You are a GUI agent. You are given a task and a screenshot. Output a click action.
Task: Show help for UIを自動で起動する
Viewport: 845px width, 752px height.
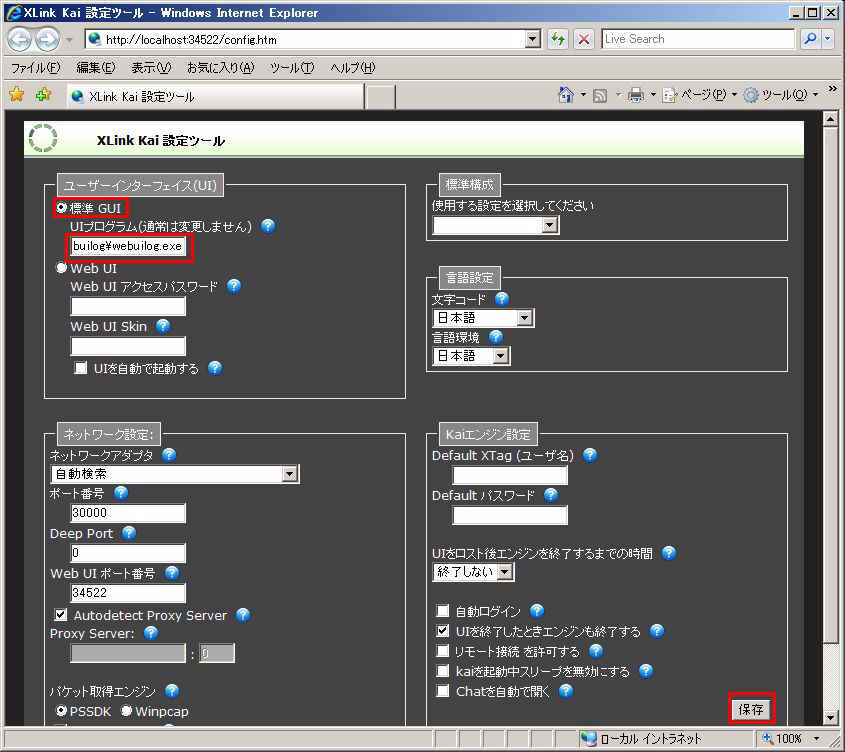pyautogui.click(x=215, y=368)
